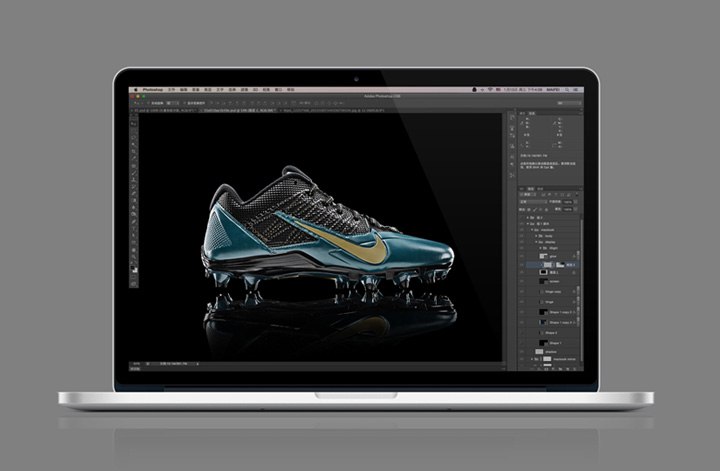The width and height of the screenshot is (720, 471).
Task: Toggle visibility of the macbook group
Action: click(522, 230)
